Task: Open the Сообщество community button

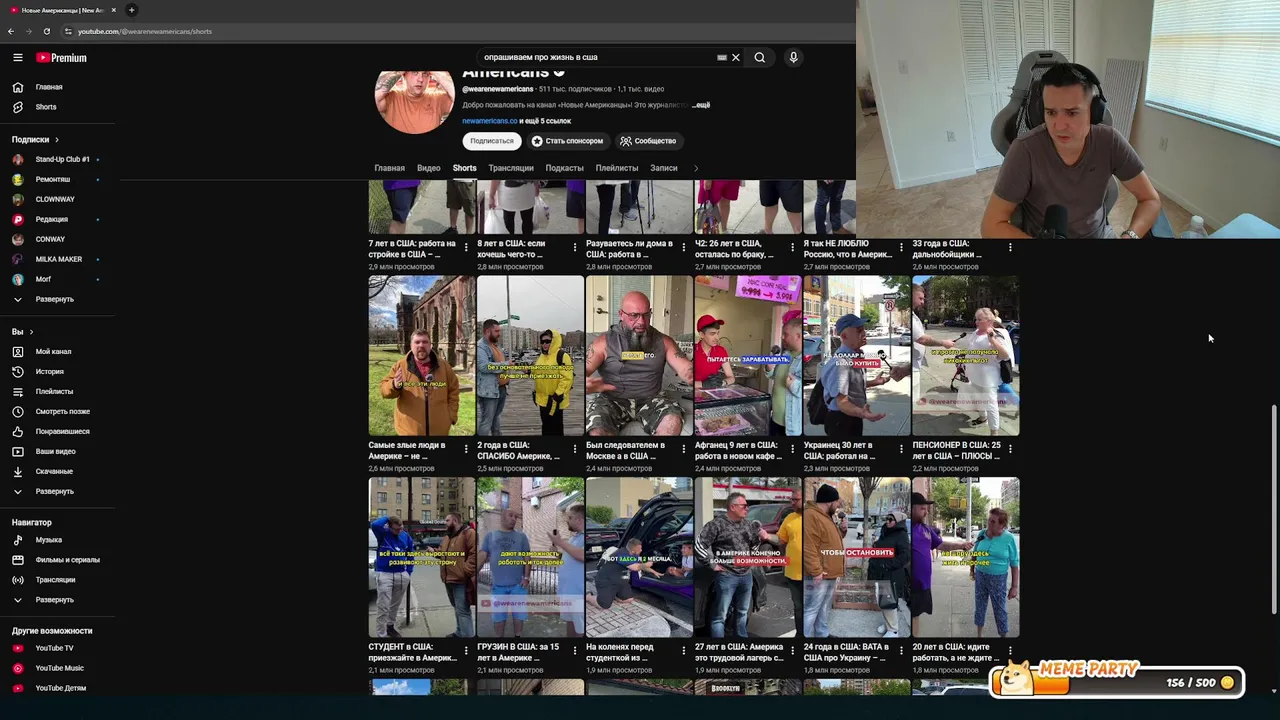Action: (x=648, y=141)
